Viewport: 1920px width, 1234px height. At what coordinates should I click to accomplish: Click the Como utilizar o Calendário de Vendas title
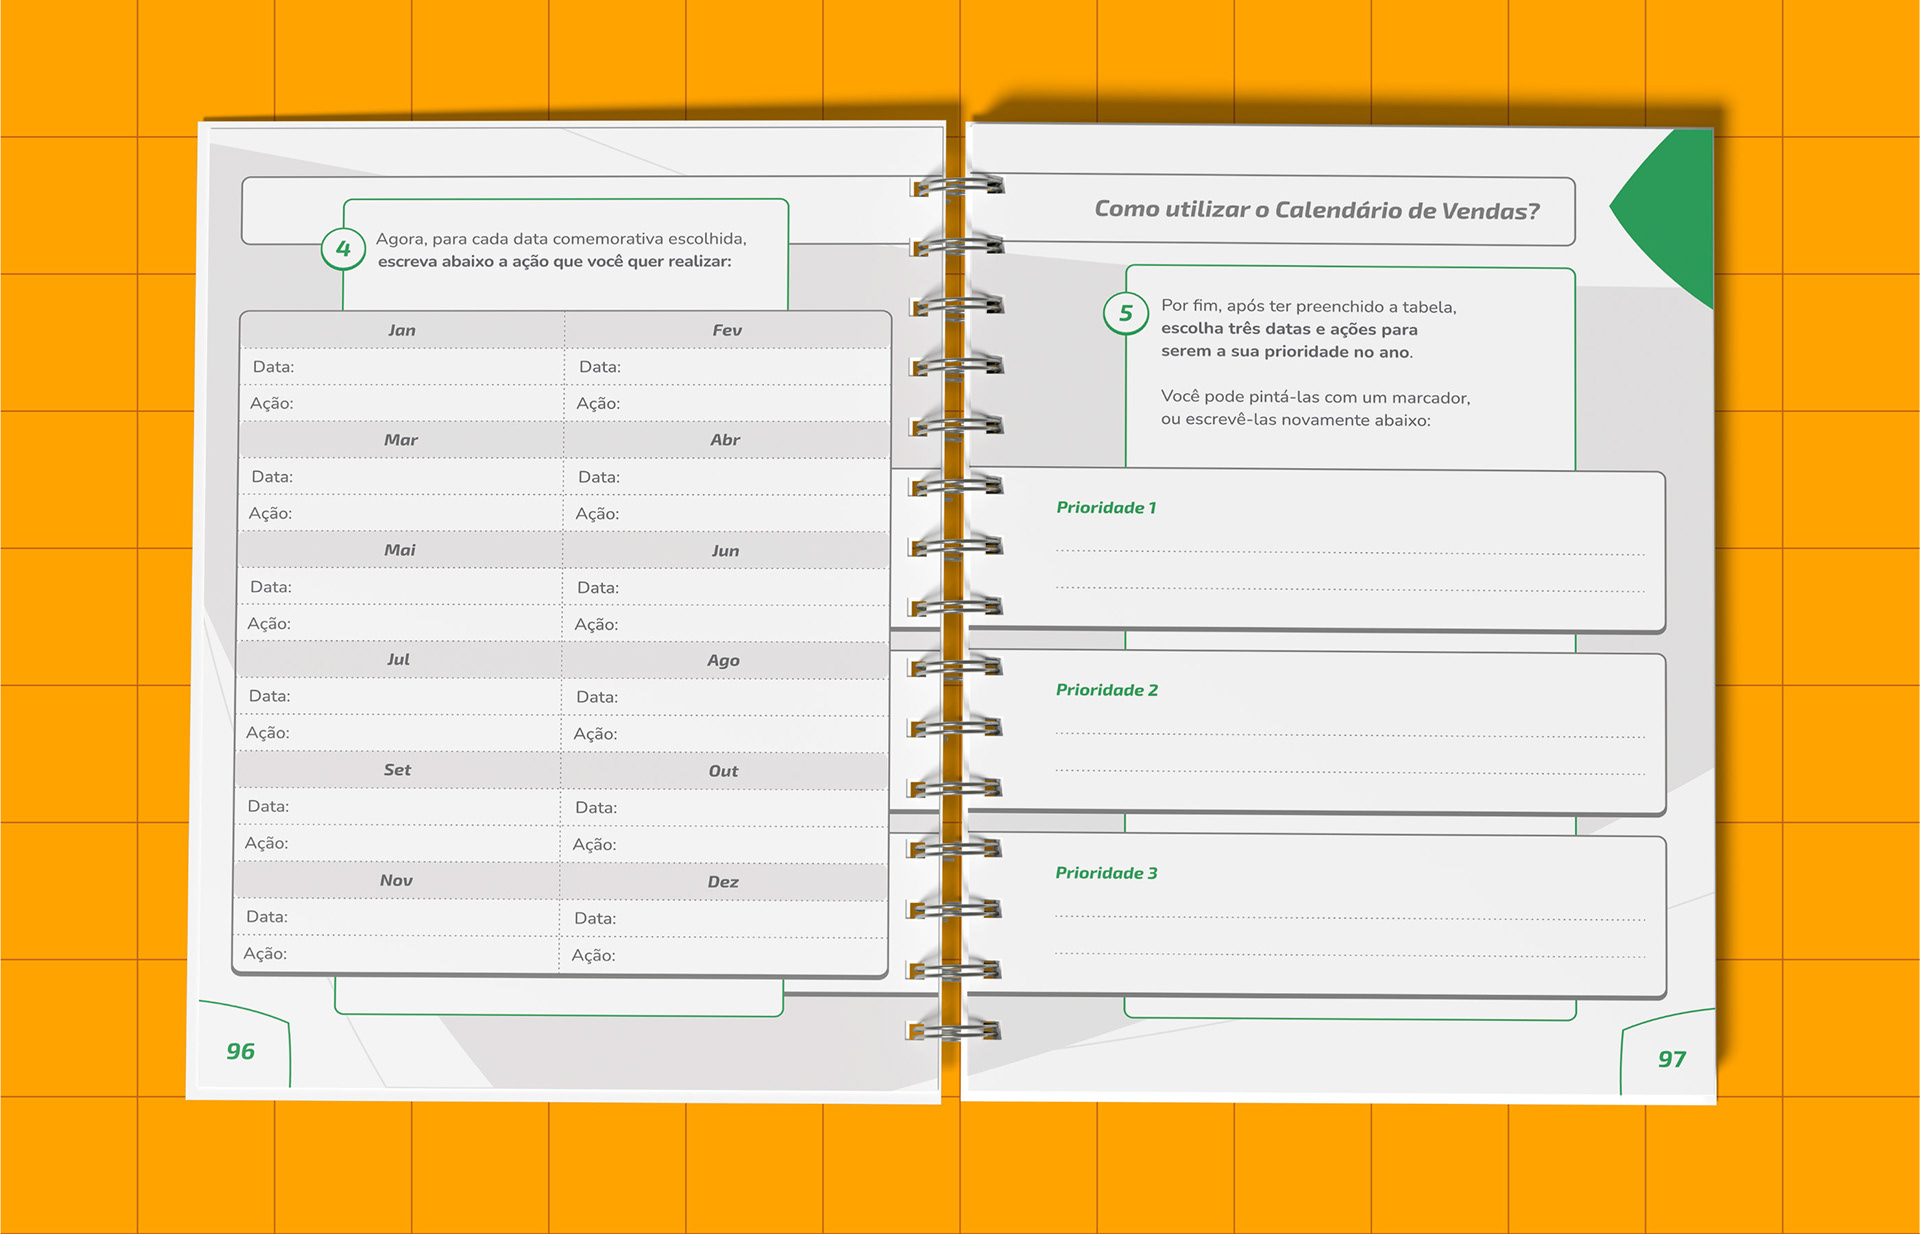[1317, 210]
